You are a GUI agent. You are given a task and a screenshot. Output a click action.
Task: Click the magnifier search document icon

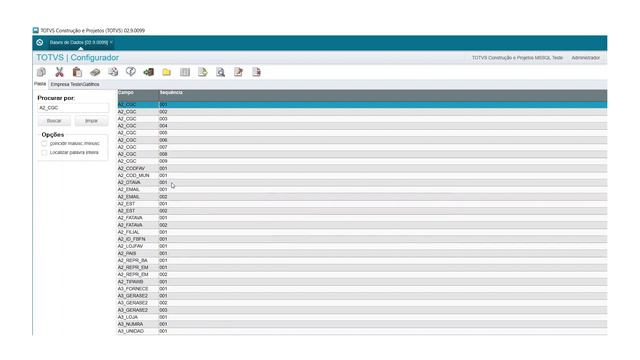220,72
